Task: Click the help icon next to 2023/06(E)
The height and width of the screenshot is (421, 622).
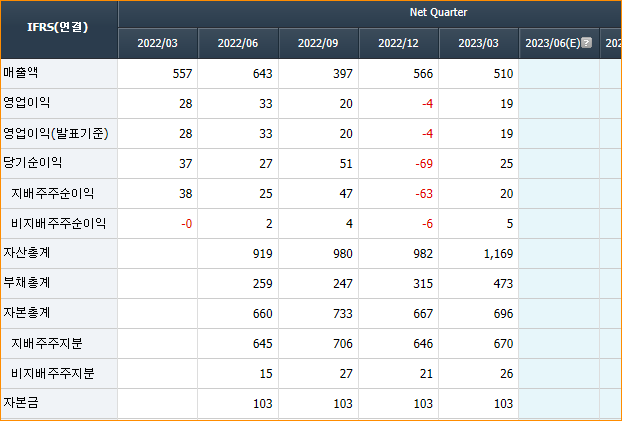Action: pyautogui.click(x=587, y=42)
